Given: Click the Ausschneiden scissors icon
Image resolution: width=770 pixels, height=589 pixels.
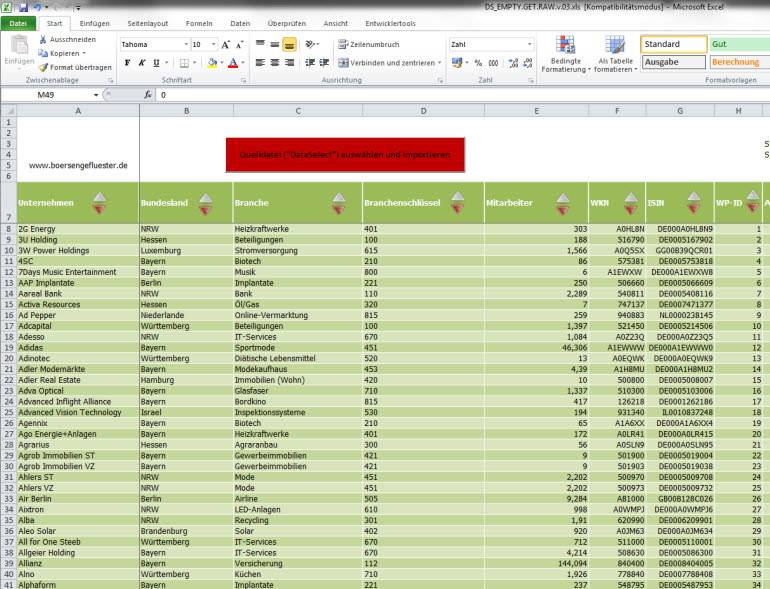Looking at the screenshot, I should tap(43, 39).
